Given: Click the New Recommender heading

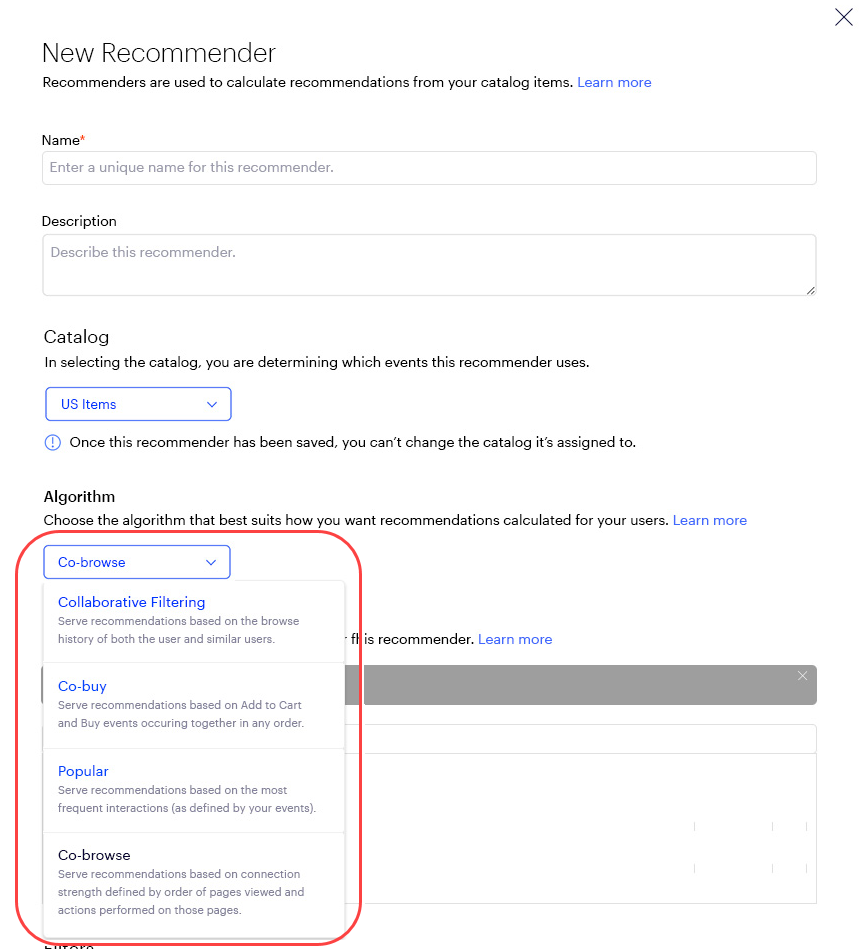Looking at the screenshot, I should click(x=159, y=53).
